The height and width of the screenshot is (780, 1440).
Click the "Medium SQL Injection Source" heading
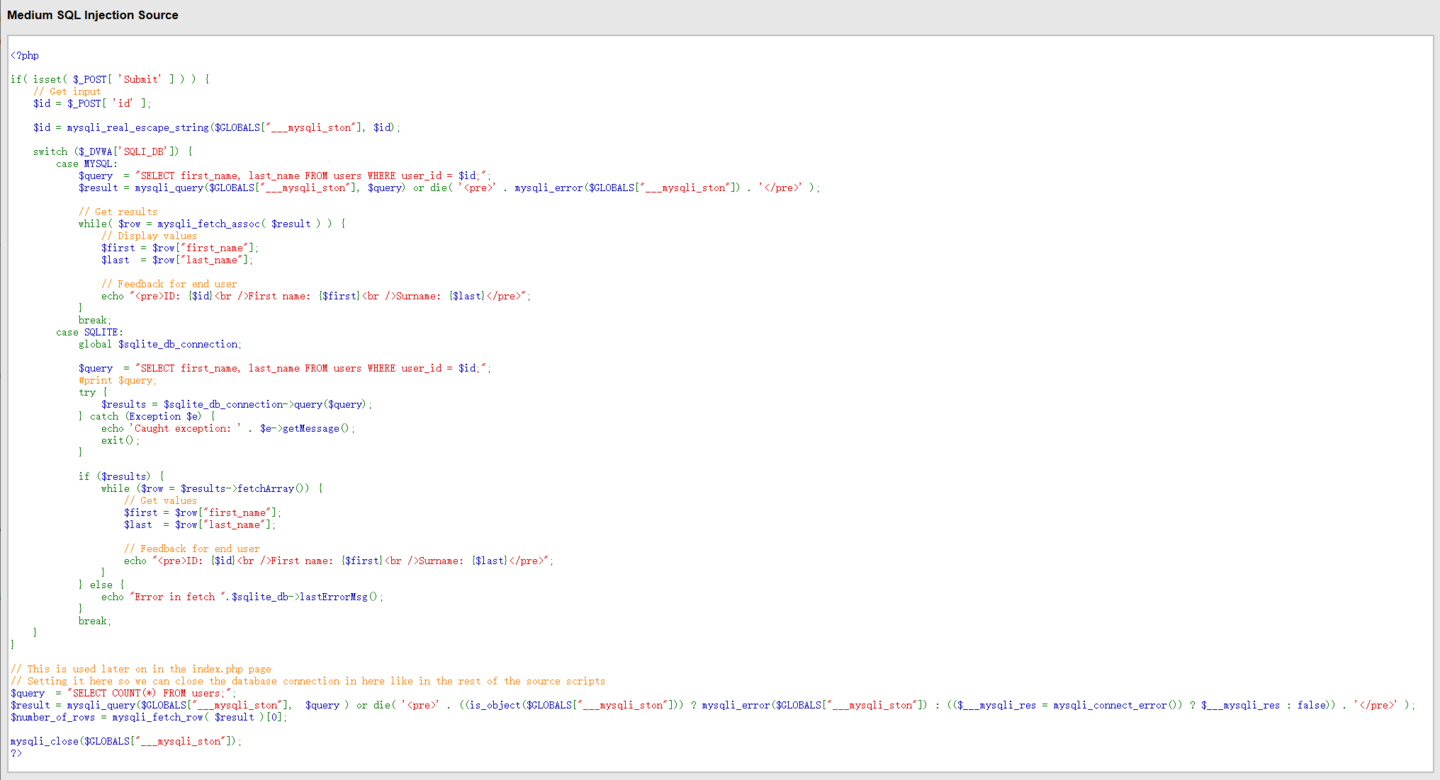click(x=93, y=15)
